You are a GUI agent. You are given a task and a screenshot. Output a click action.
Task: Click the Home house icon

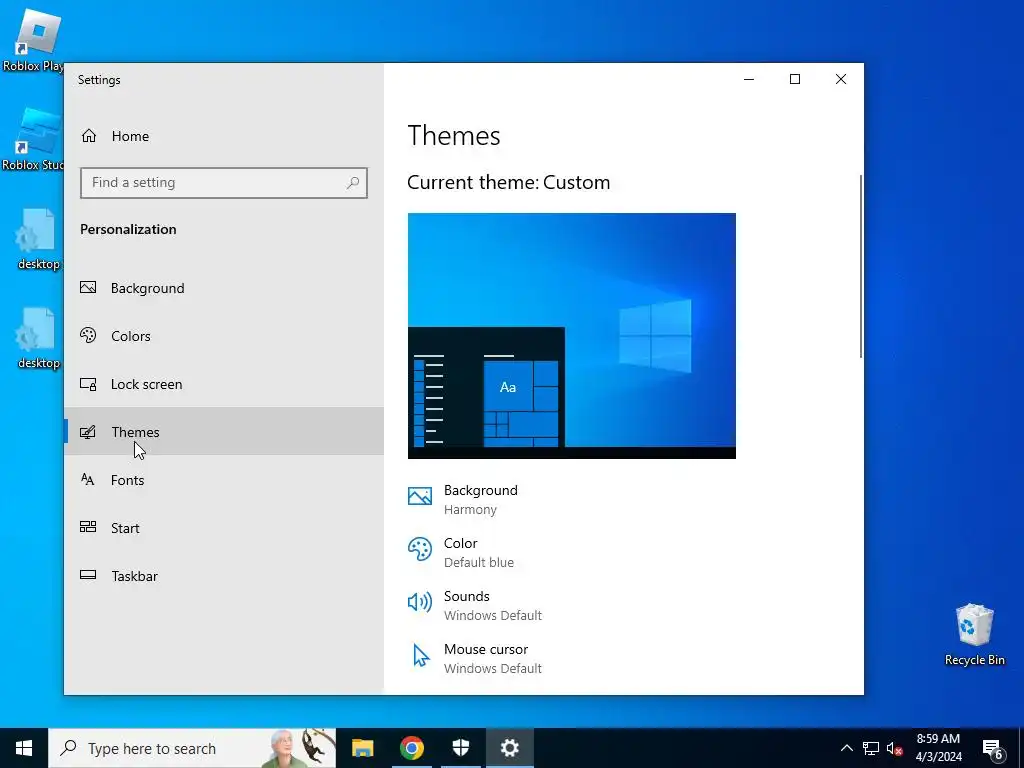click(x=89, y=136)
